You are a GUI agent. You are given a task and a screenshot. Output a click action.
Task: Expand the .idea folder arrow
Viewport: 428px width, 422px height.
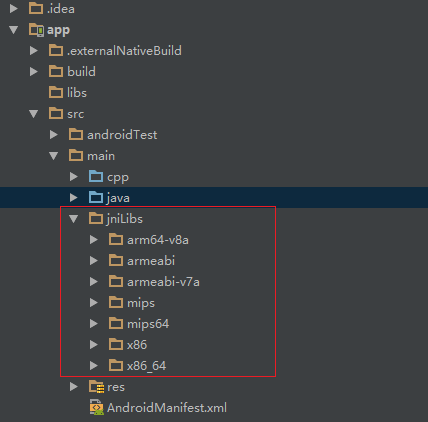14,8
